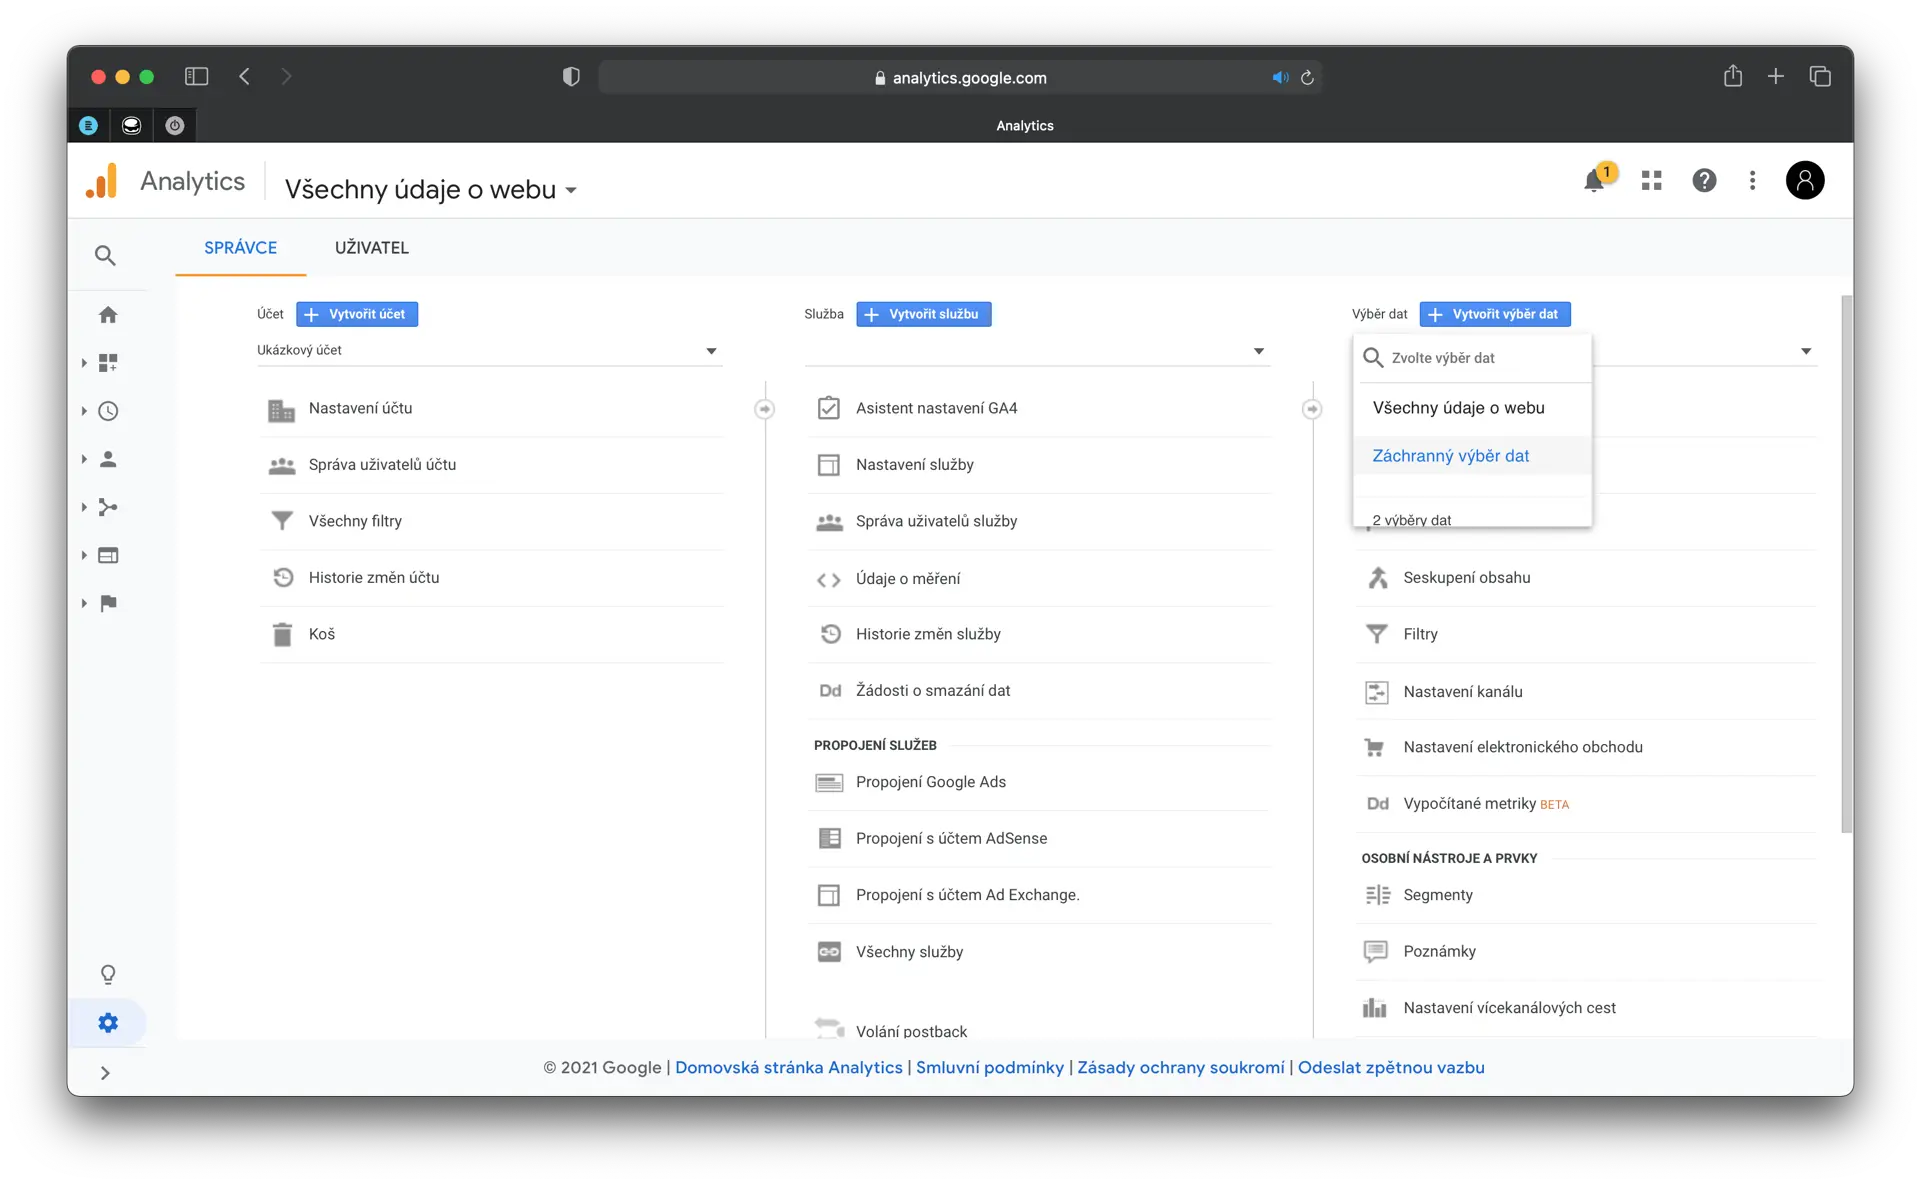Click the three-dot more options menu

point(1751,181)
